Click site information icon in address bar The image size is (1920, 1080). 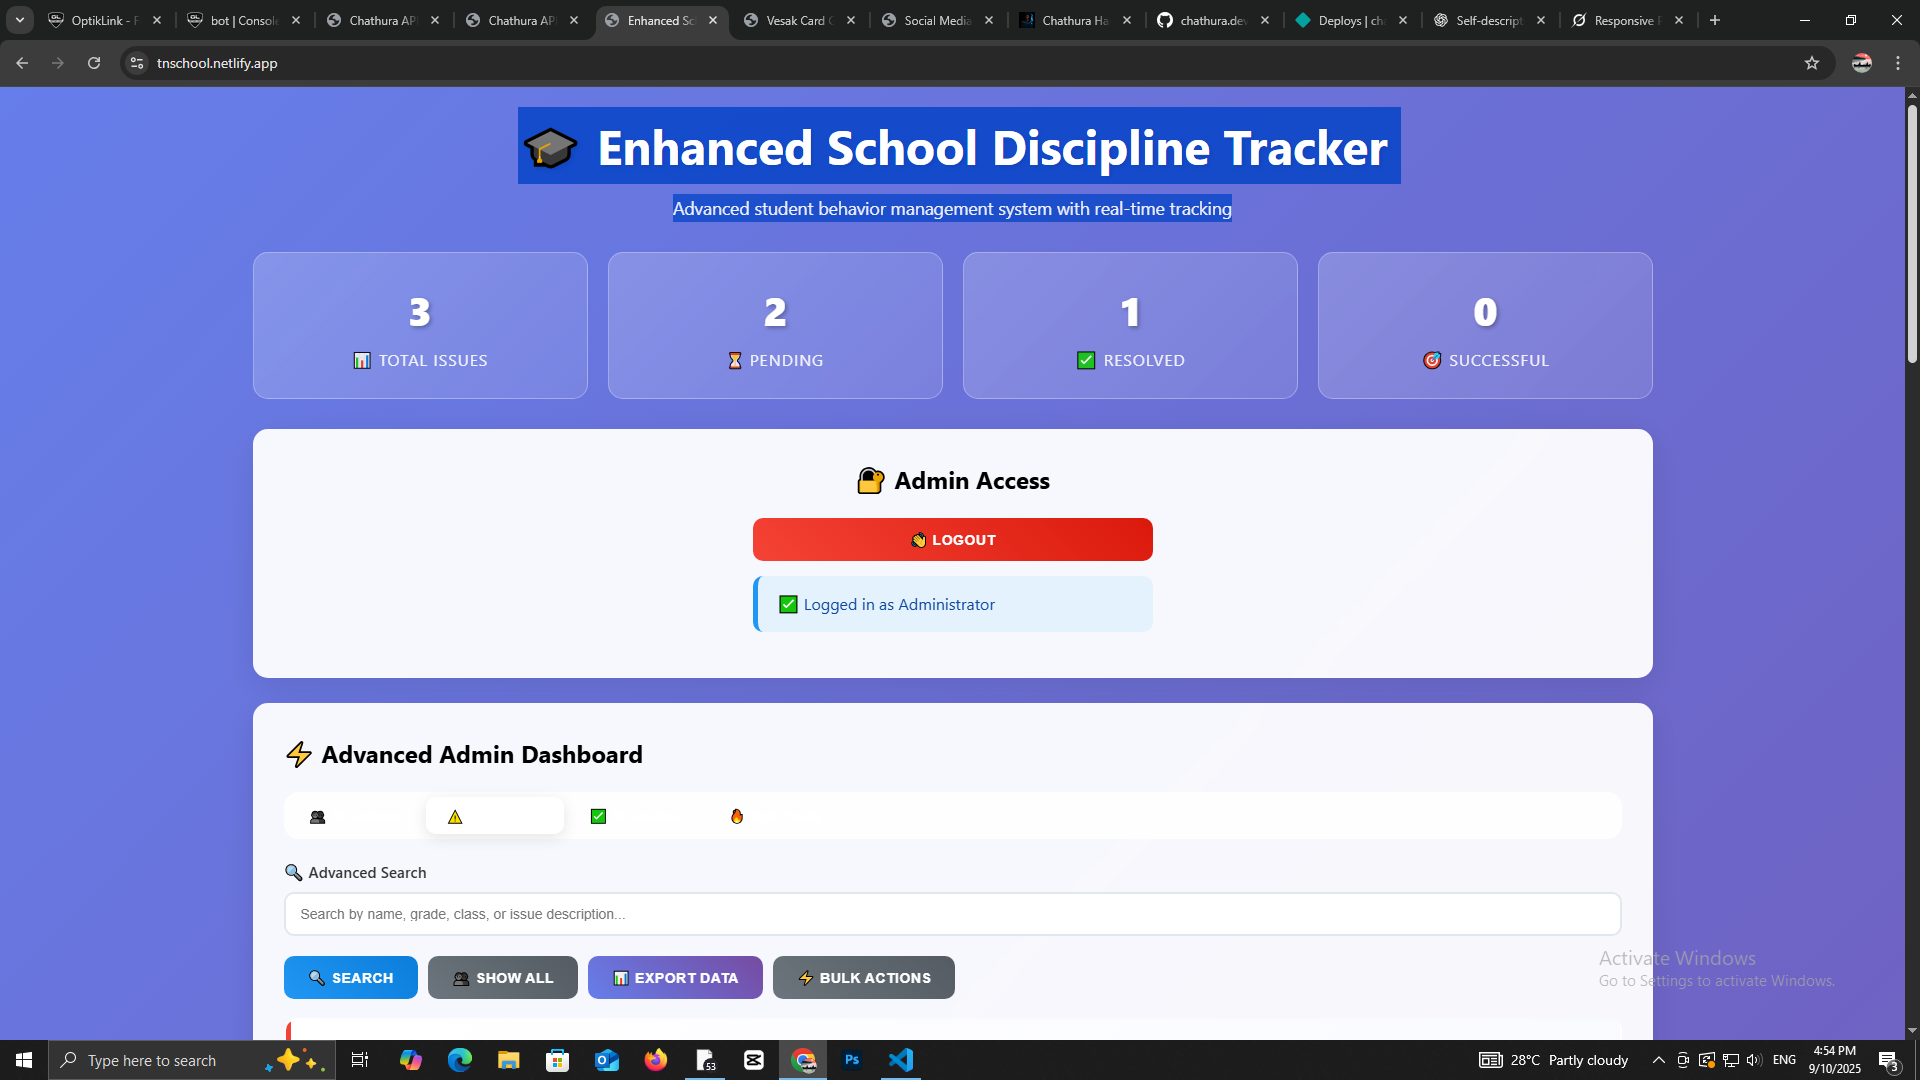pyautogui.click(x=137, y=63)
